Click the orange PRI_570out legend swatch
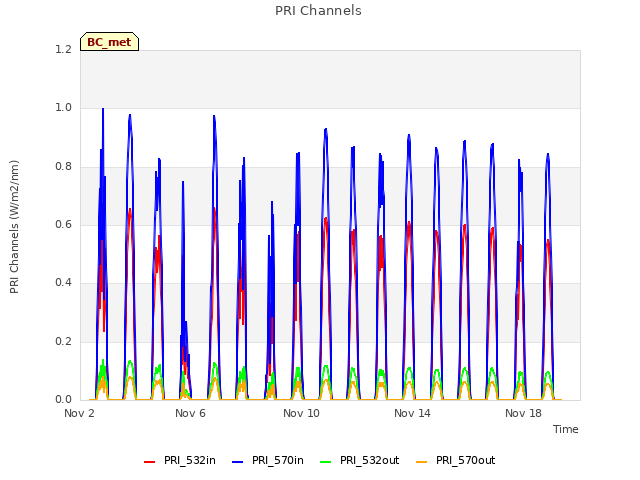 tap(422, 462)
